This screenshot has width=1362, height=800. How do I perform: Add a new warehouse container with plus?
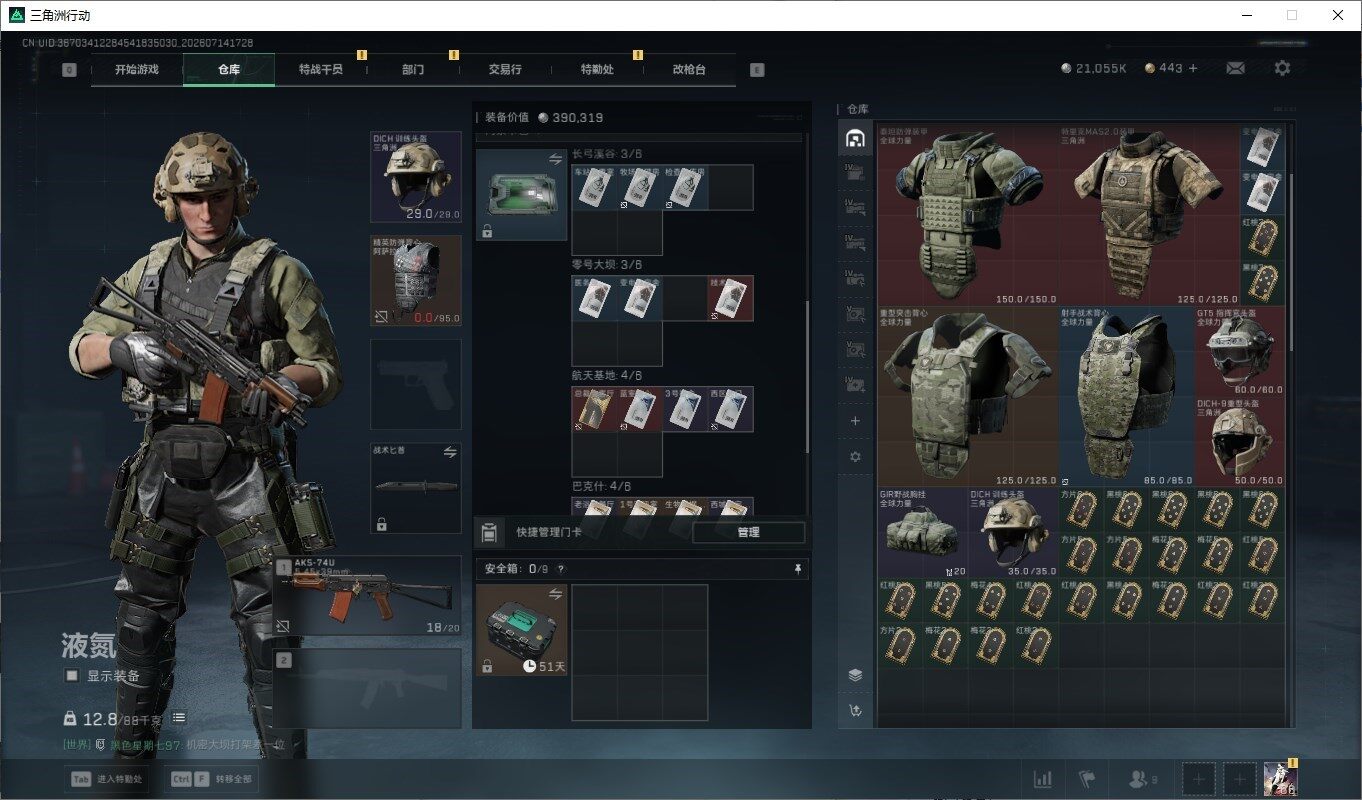[x=855, y=422]
